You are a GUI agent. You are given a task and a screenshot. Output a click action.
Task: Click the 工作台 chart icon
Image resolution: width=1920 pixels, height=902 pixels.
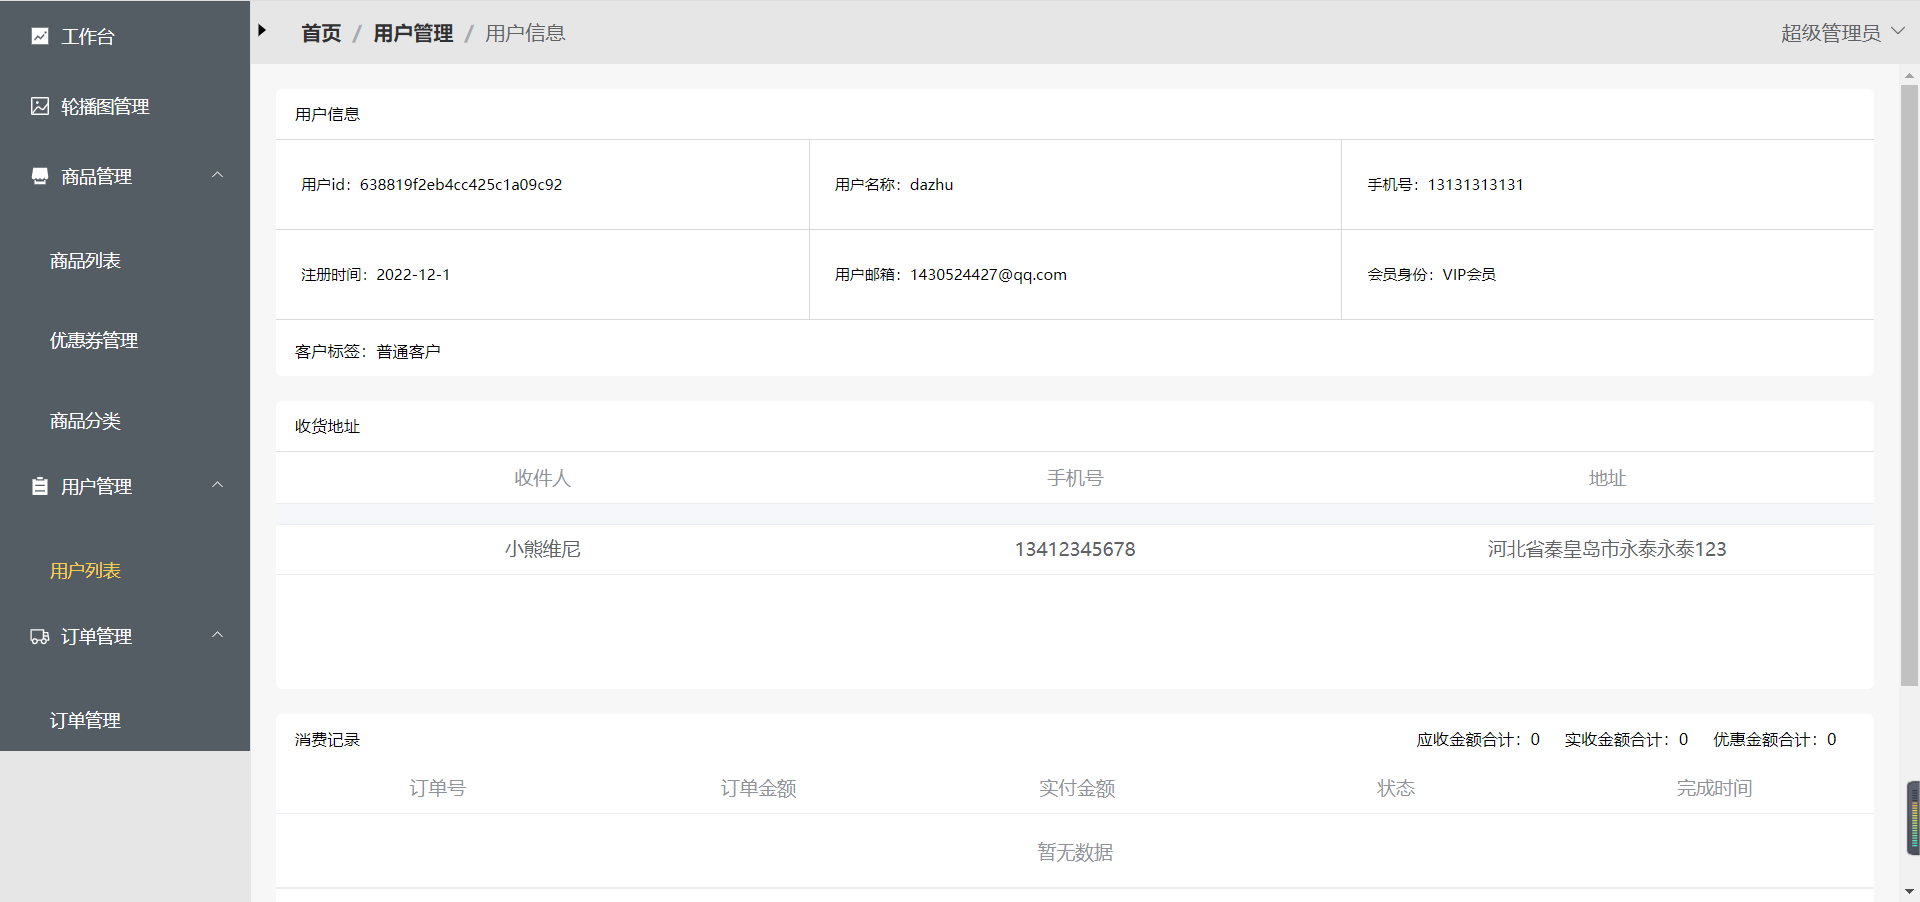tap(40, 36)
